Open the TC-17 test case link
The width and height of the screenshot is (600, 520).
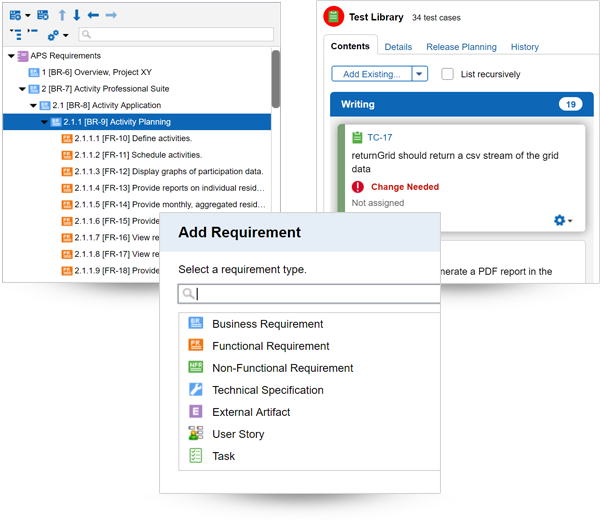380,137
